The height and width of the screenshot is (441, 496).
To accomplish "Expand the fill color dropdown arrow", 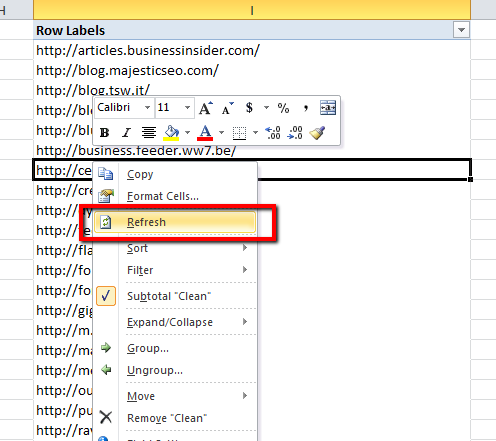I will [x=188, y=133].
